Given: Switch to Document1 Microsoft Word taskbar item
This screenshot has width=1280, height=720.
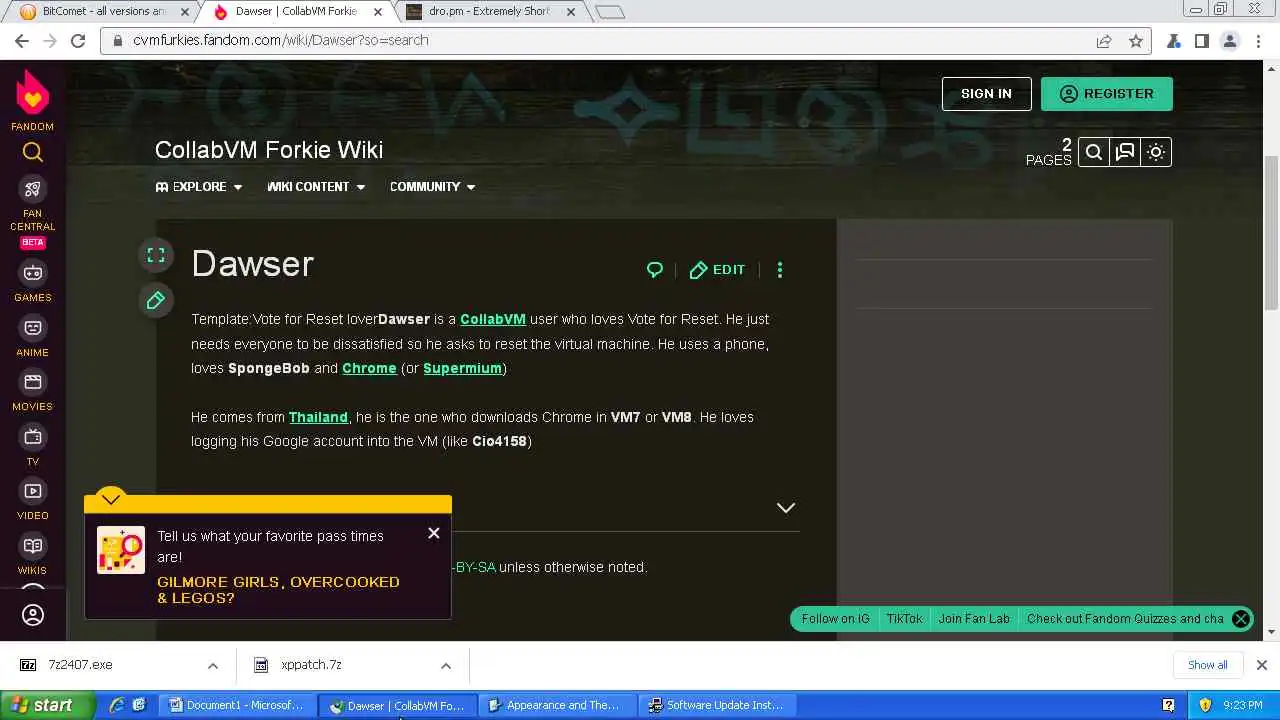Looking at the screenshot, I should tap(236, 705).
